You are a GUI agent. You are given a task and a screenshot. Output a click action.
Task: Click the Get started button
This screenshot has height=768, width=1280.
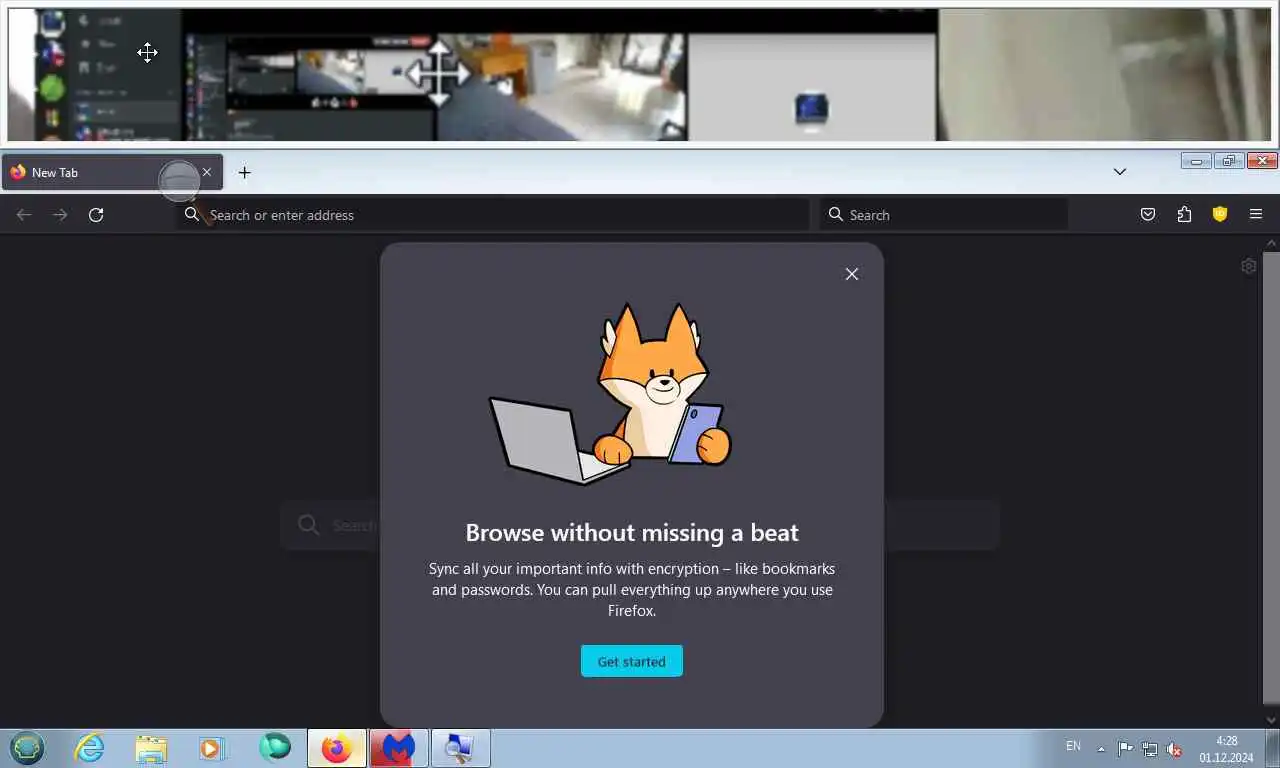click(x=632, y=661)
